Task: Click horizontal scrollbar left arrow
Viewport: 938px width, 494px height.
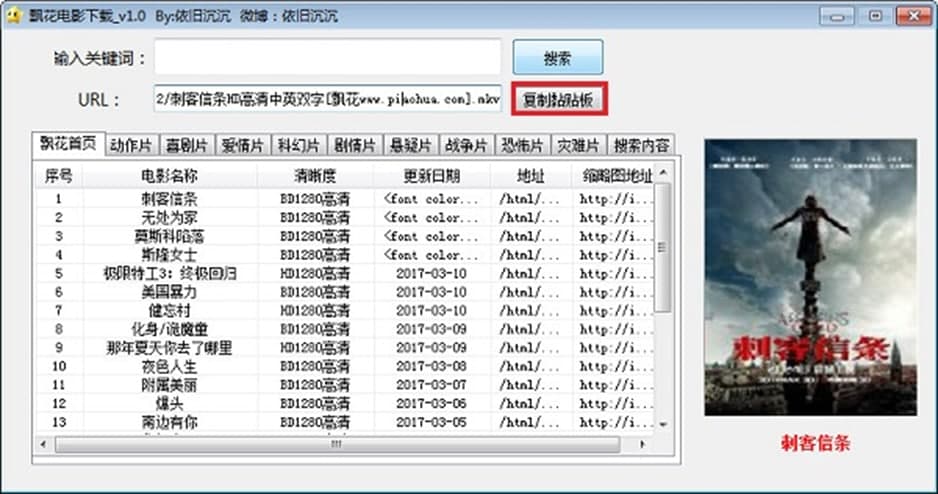Action: 43,444
